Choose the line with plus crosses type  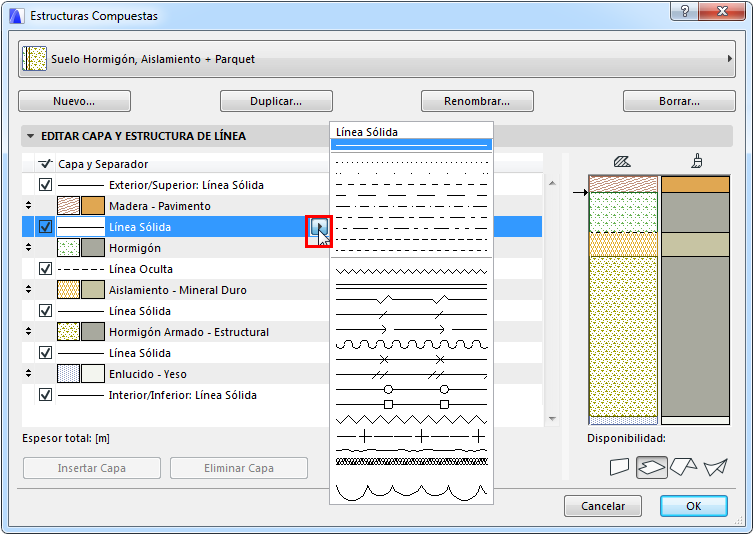(411, 436)
